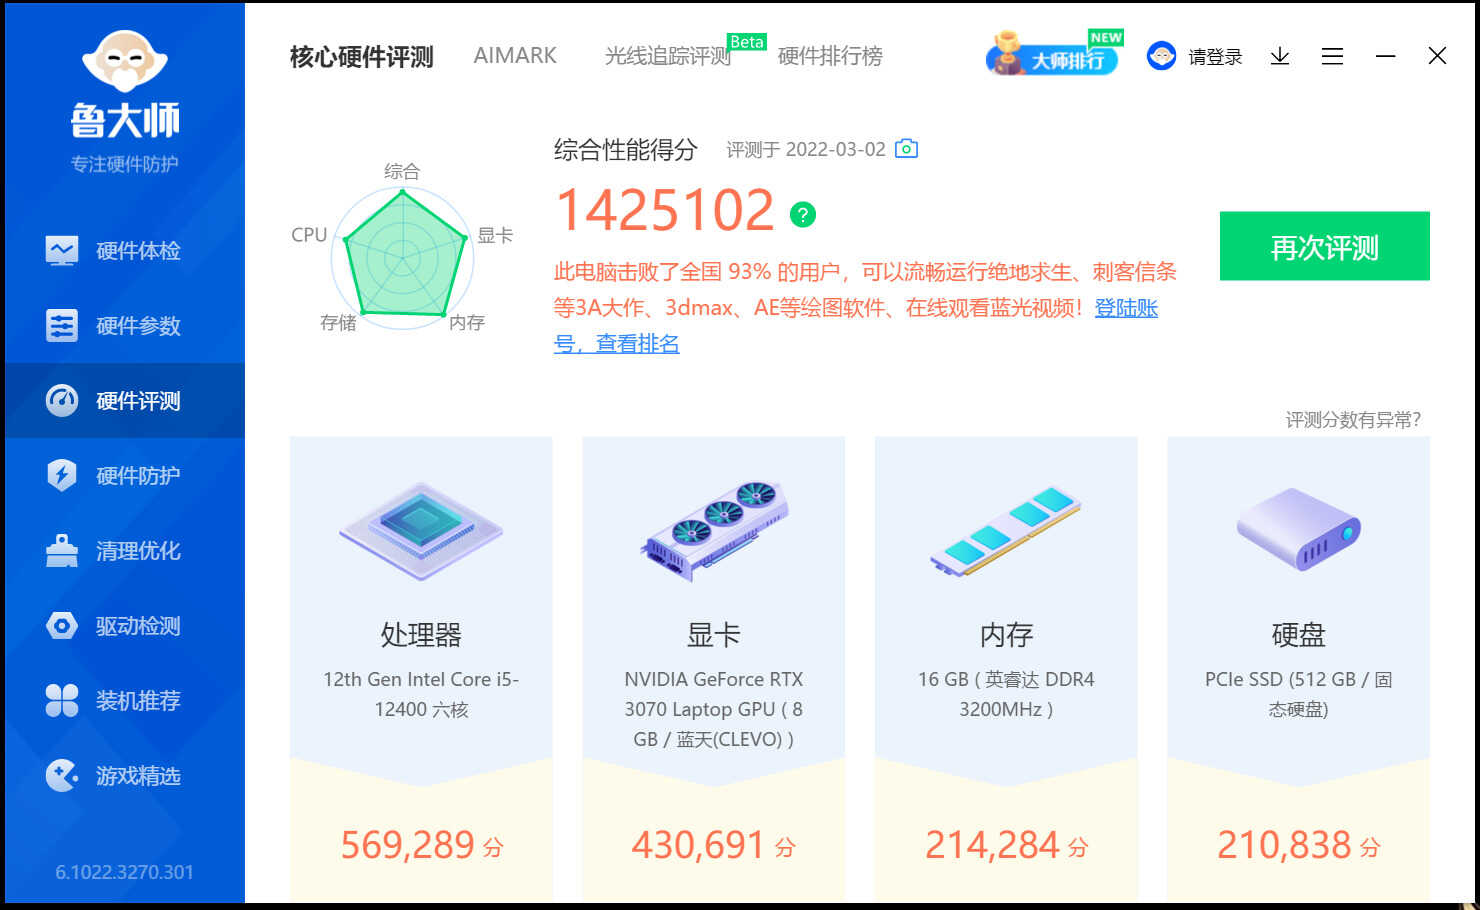
Task: Click the processor chip illustration
Action: (x=421, y=532)
